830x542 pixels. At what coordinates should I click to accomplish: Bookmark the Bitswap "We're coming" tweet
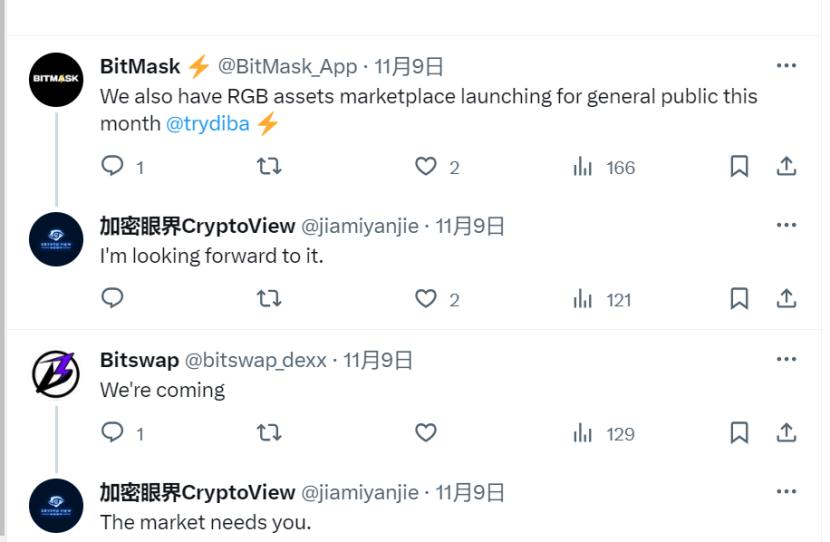coord(739,433)
